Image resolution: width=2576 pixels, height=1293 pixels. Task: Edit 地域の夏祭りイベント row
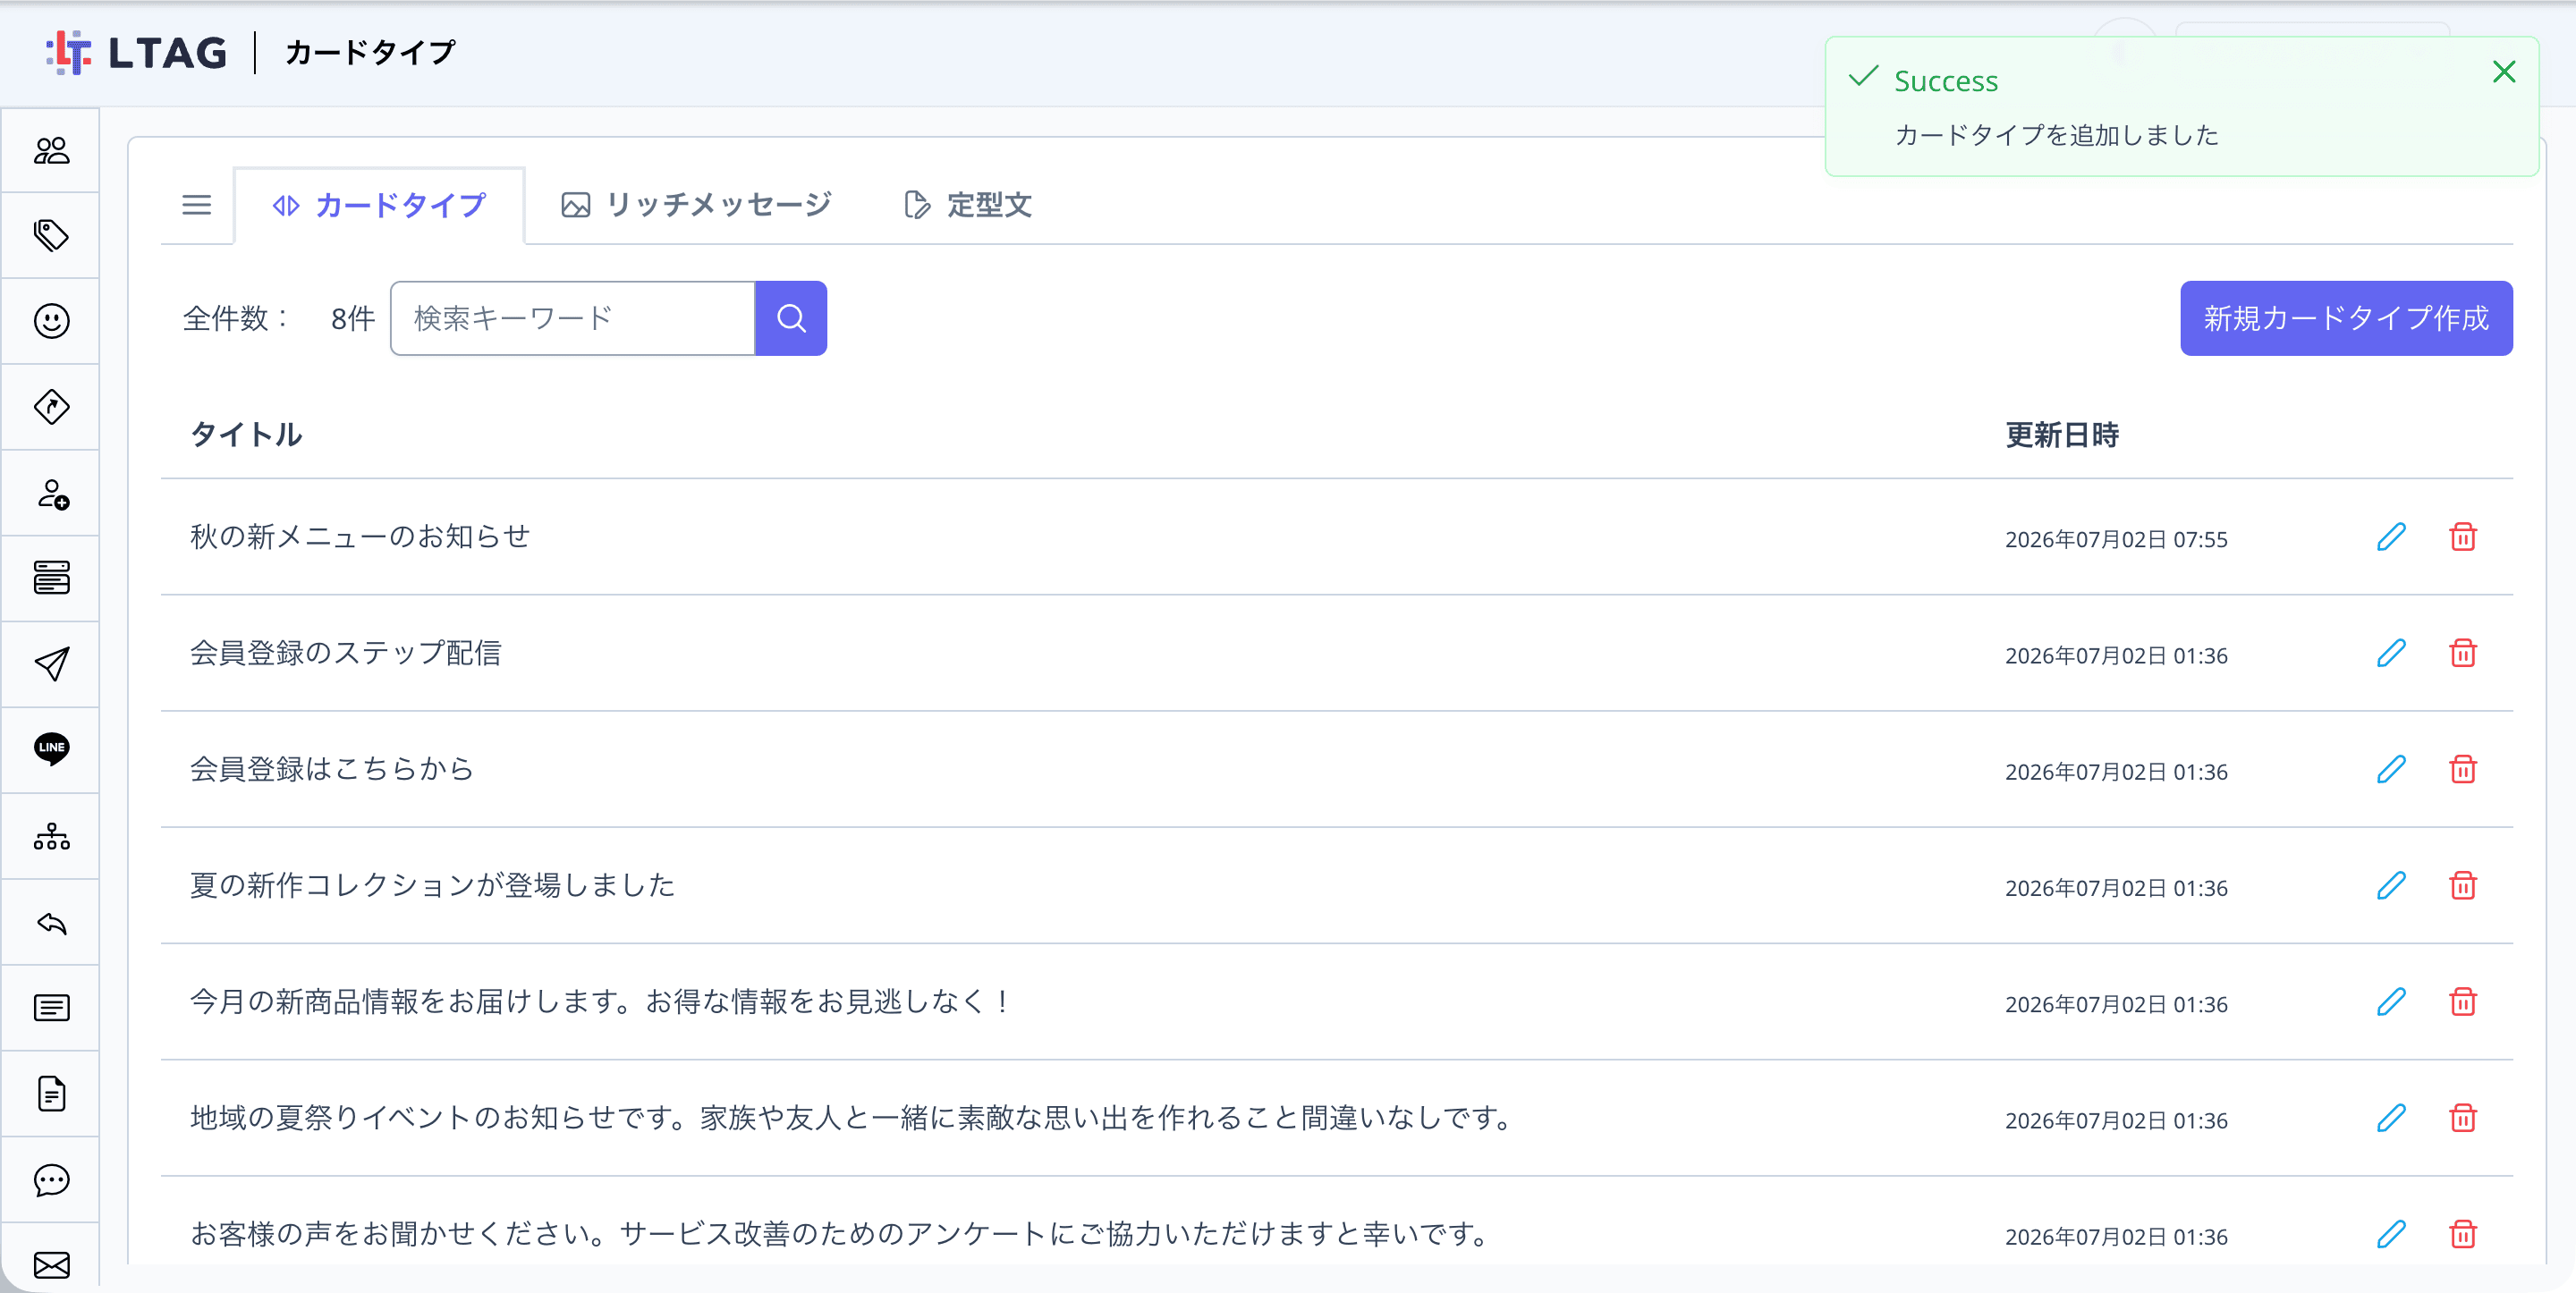(x=2390, y=1117)
